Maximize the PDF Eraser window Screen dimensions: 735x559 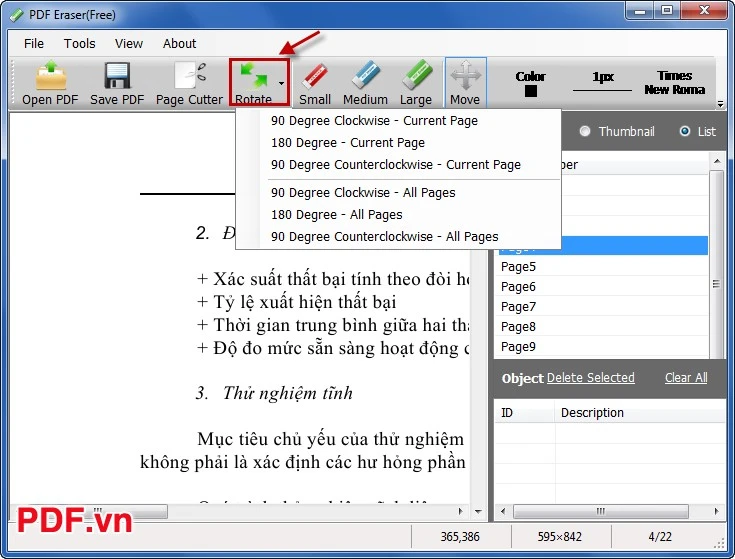tap(667, 11)
